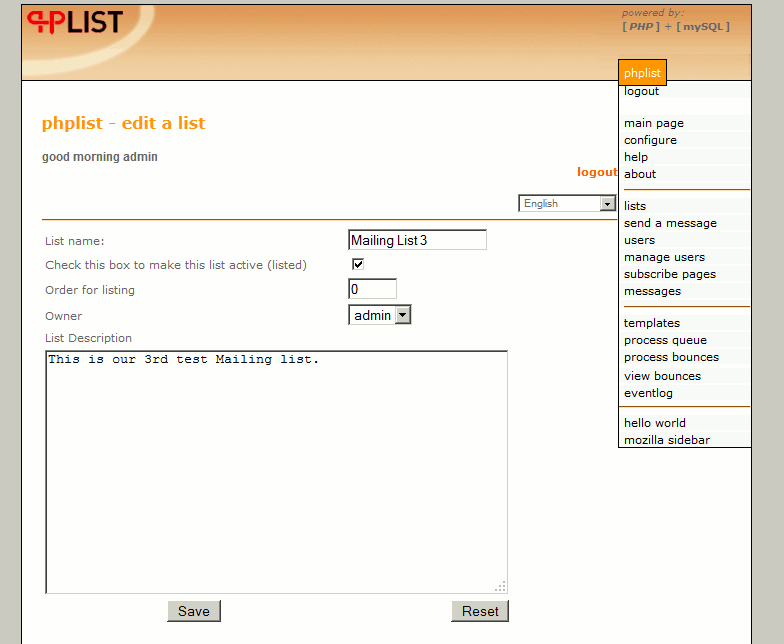Open view bounces
This screenshot has height=644, width=784.
pyautogui.click(x=662, y=376)
